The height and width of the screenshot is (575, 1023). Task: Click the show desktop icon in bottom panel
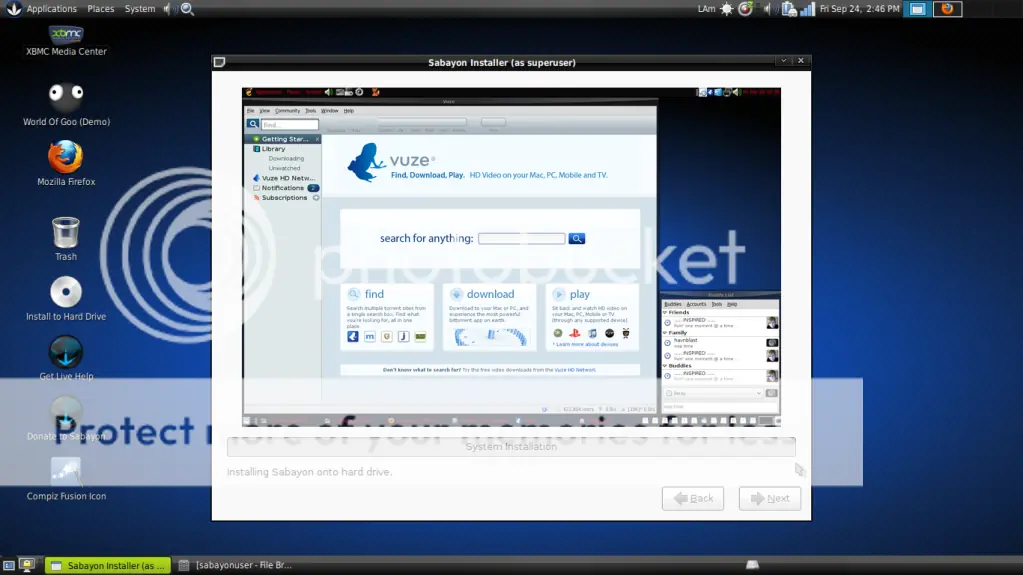point(8,565)
